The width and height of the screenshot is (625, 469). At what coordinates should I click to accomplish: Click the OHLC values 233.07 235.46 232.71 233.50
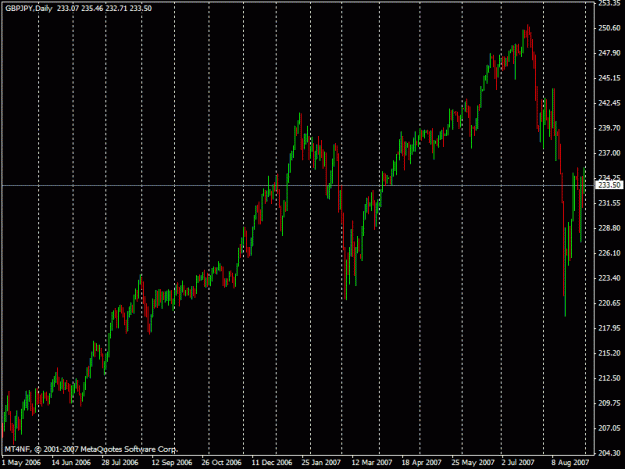pos(104,8)
